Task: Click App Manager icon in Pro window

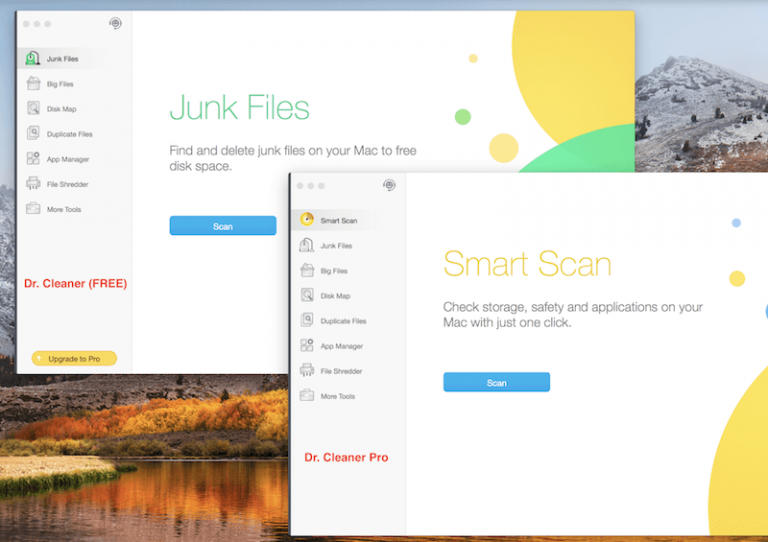Action: pos(307,345)
